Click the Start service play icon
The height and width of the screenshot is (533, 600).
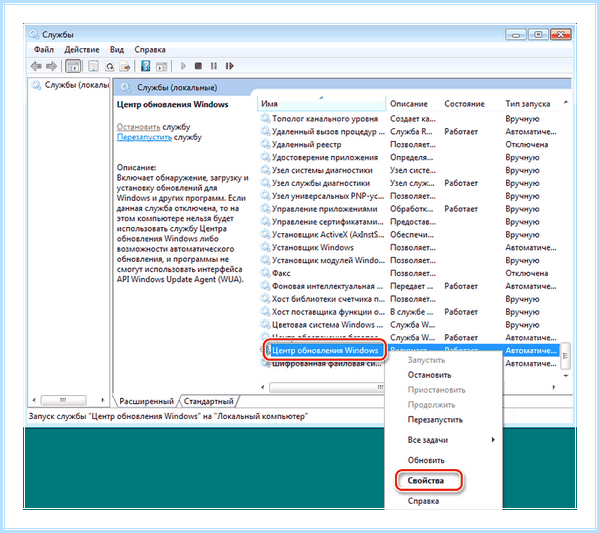pos(183,66)
